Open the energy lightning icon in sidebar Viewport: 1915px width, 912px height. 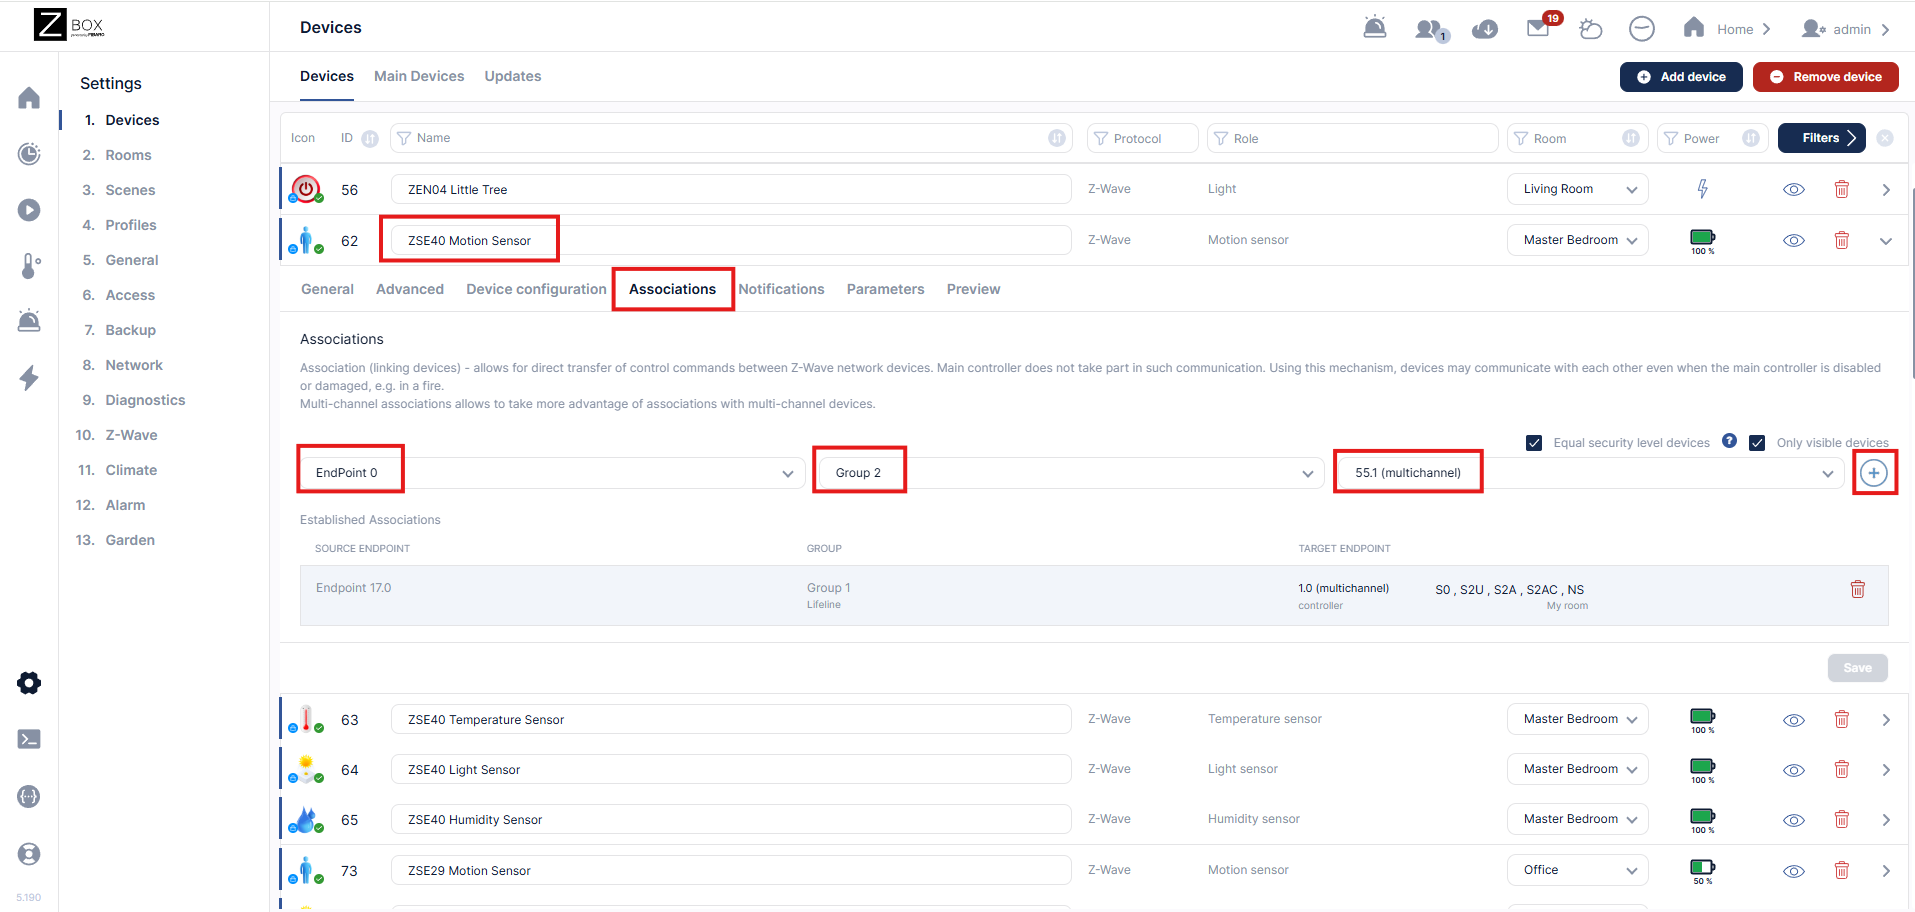coord(29,378)
